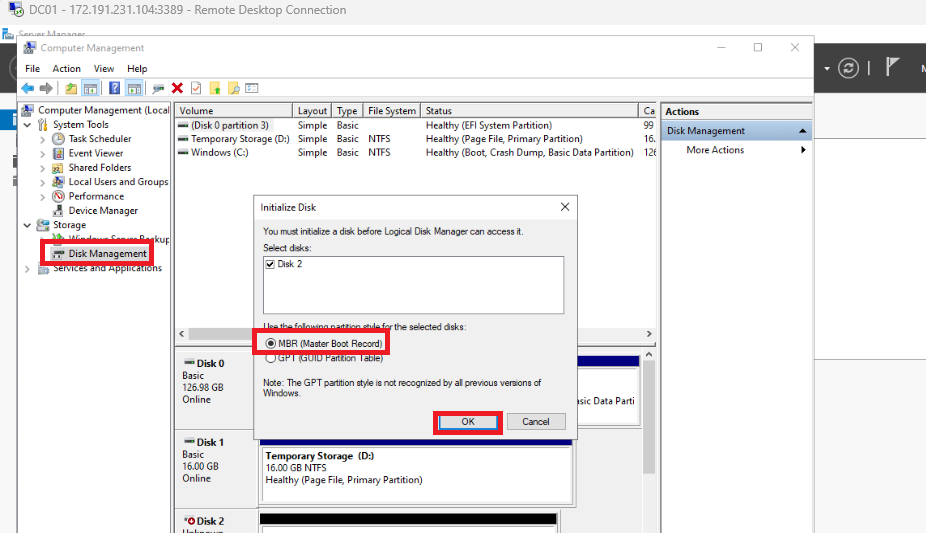Viewport: 926px width, 533px height.
Task: Select Temporary Storage (D:) partition block
Action: 416,473
